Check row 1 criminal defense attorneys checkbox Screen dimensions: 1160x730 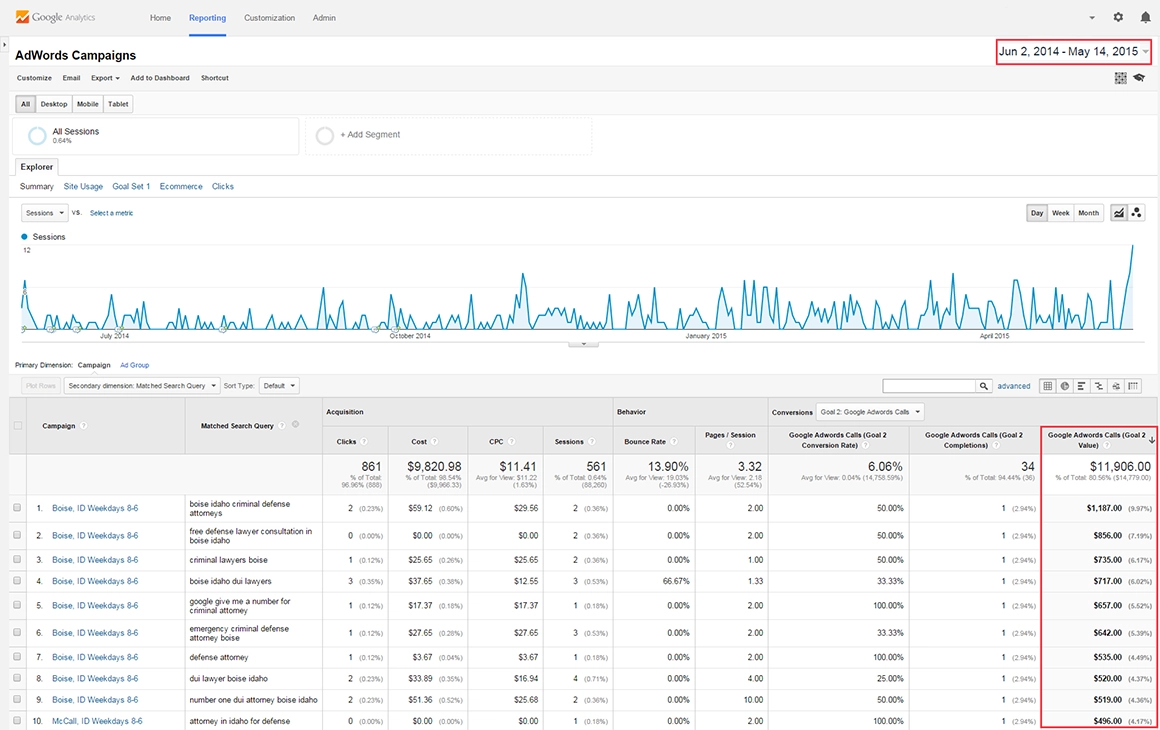coord(17,508)
